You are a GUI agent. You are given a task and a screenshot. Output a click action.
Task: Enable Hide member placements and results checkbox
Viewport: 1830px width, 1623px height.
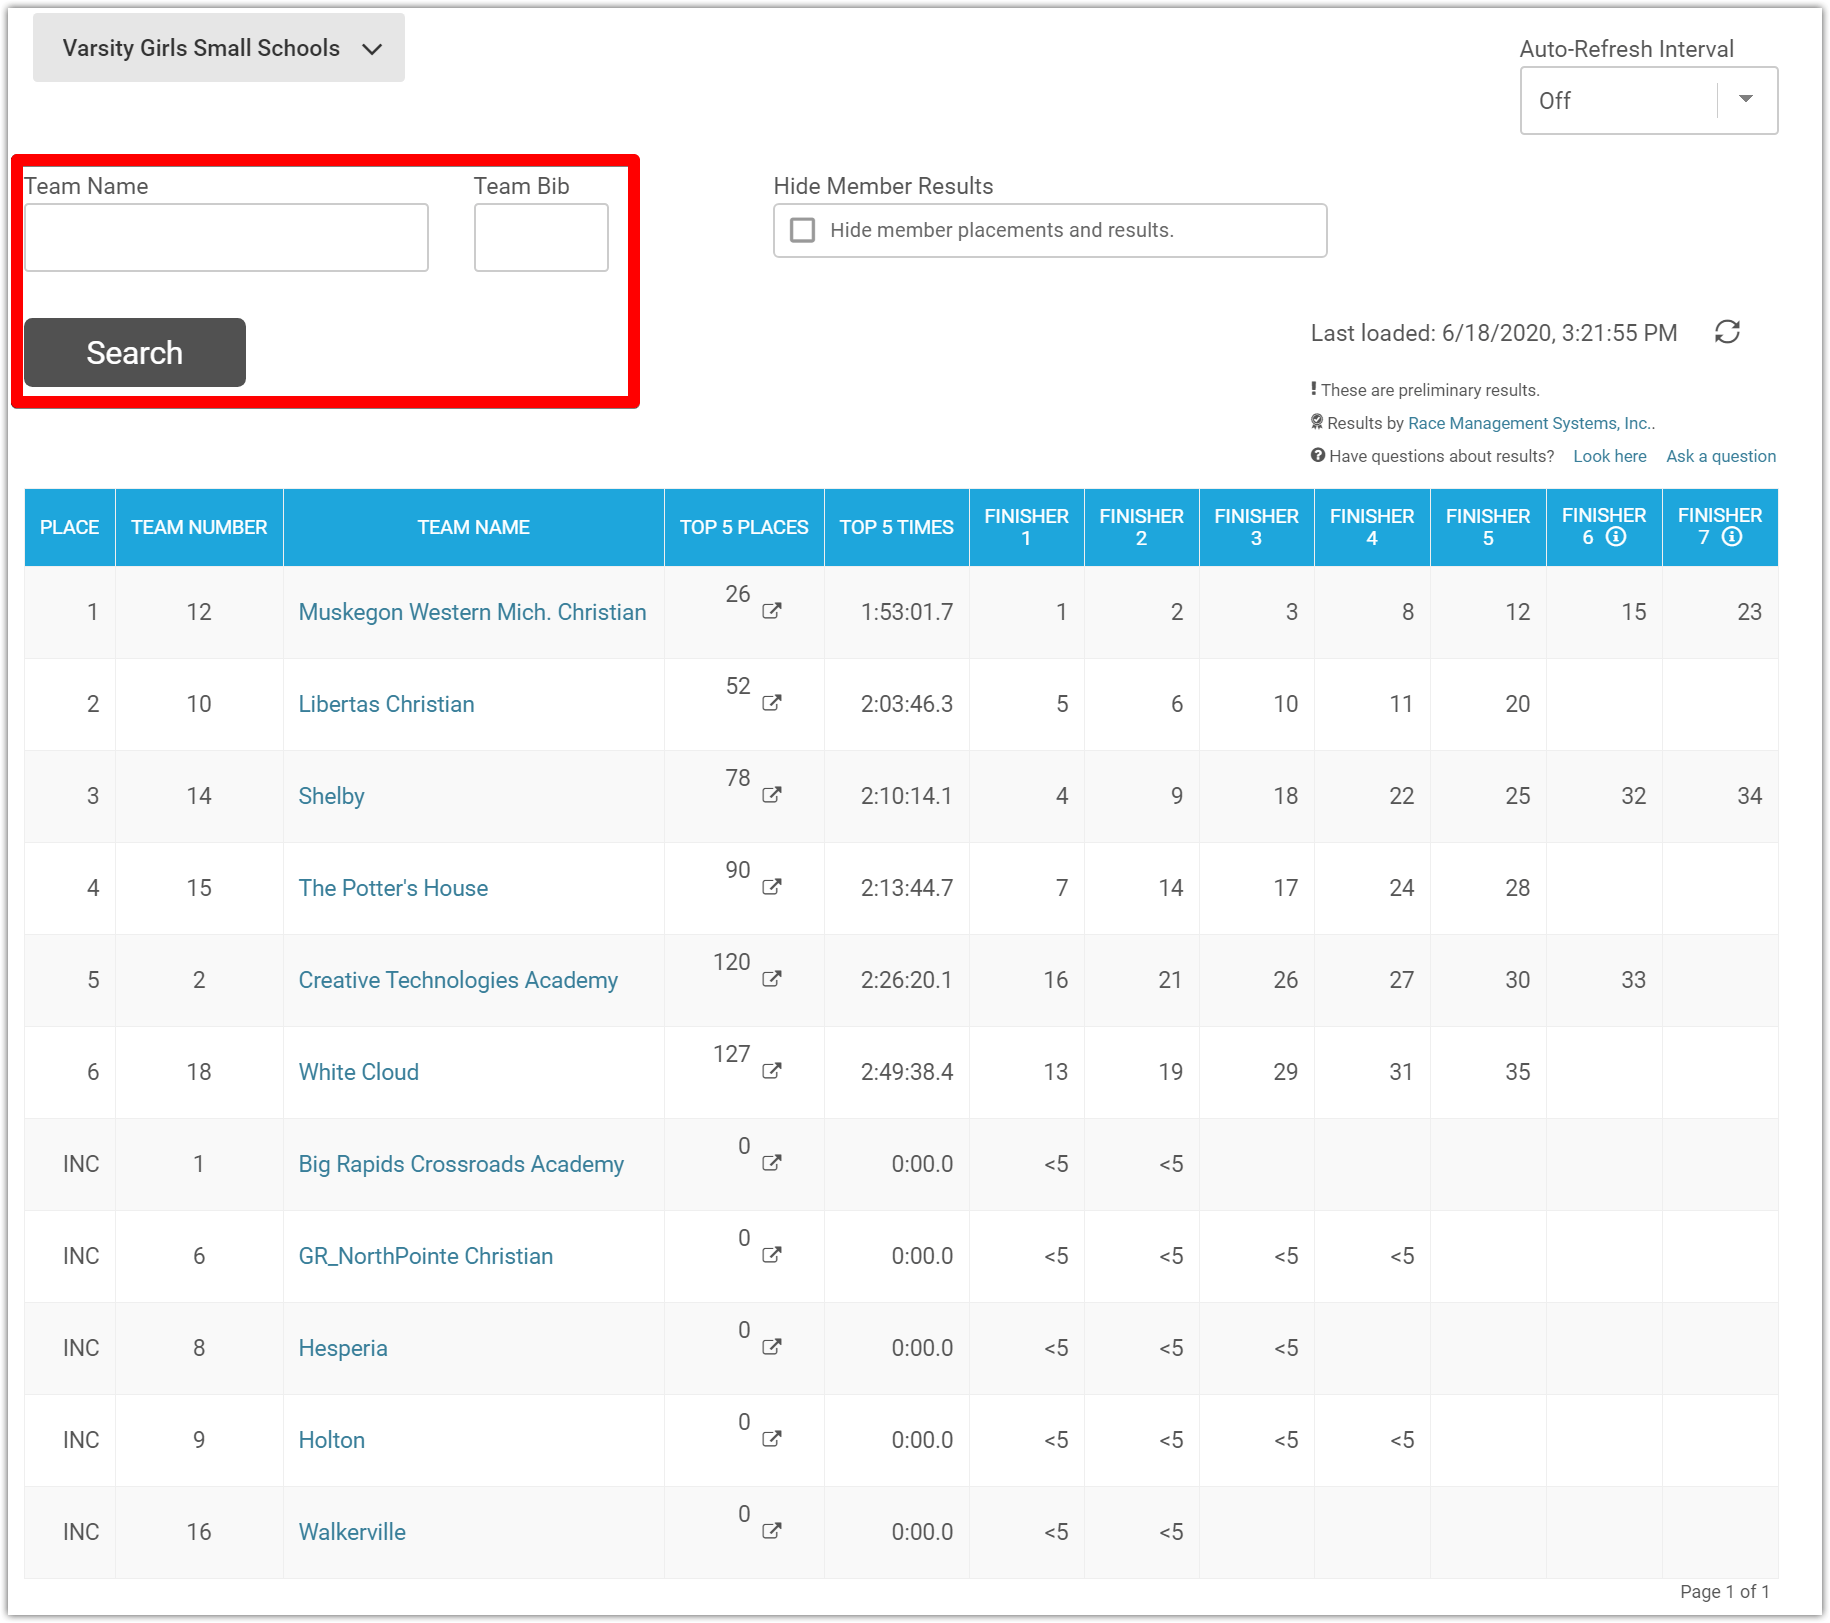[x=802, y=230]
